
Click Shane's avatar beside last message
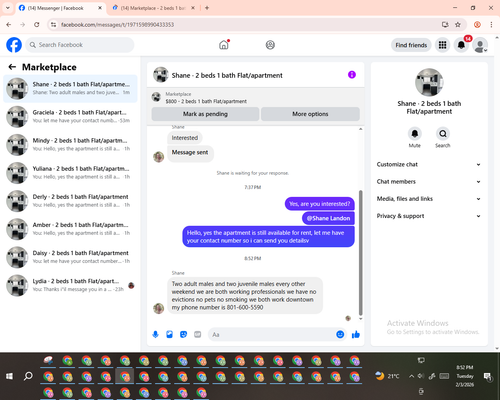tap(158, 308)
